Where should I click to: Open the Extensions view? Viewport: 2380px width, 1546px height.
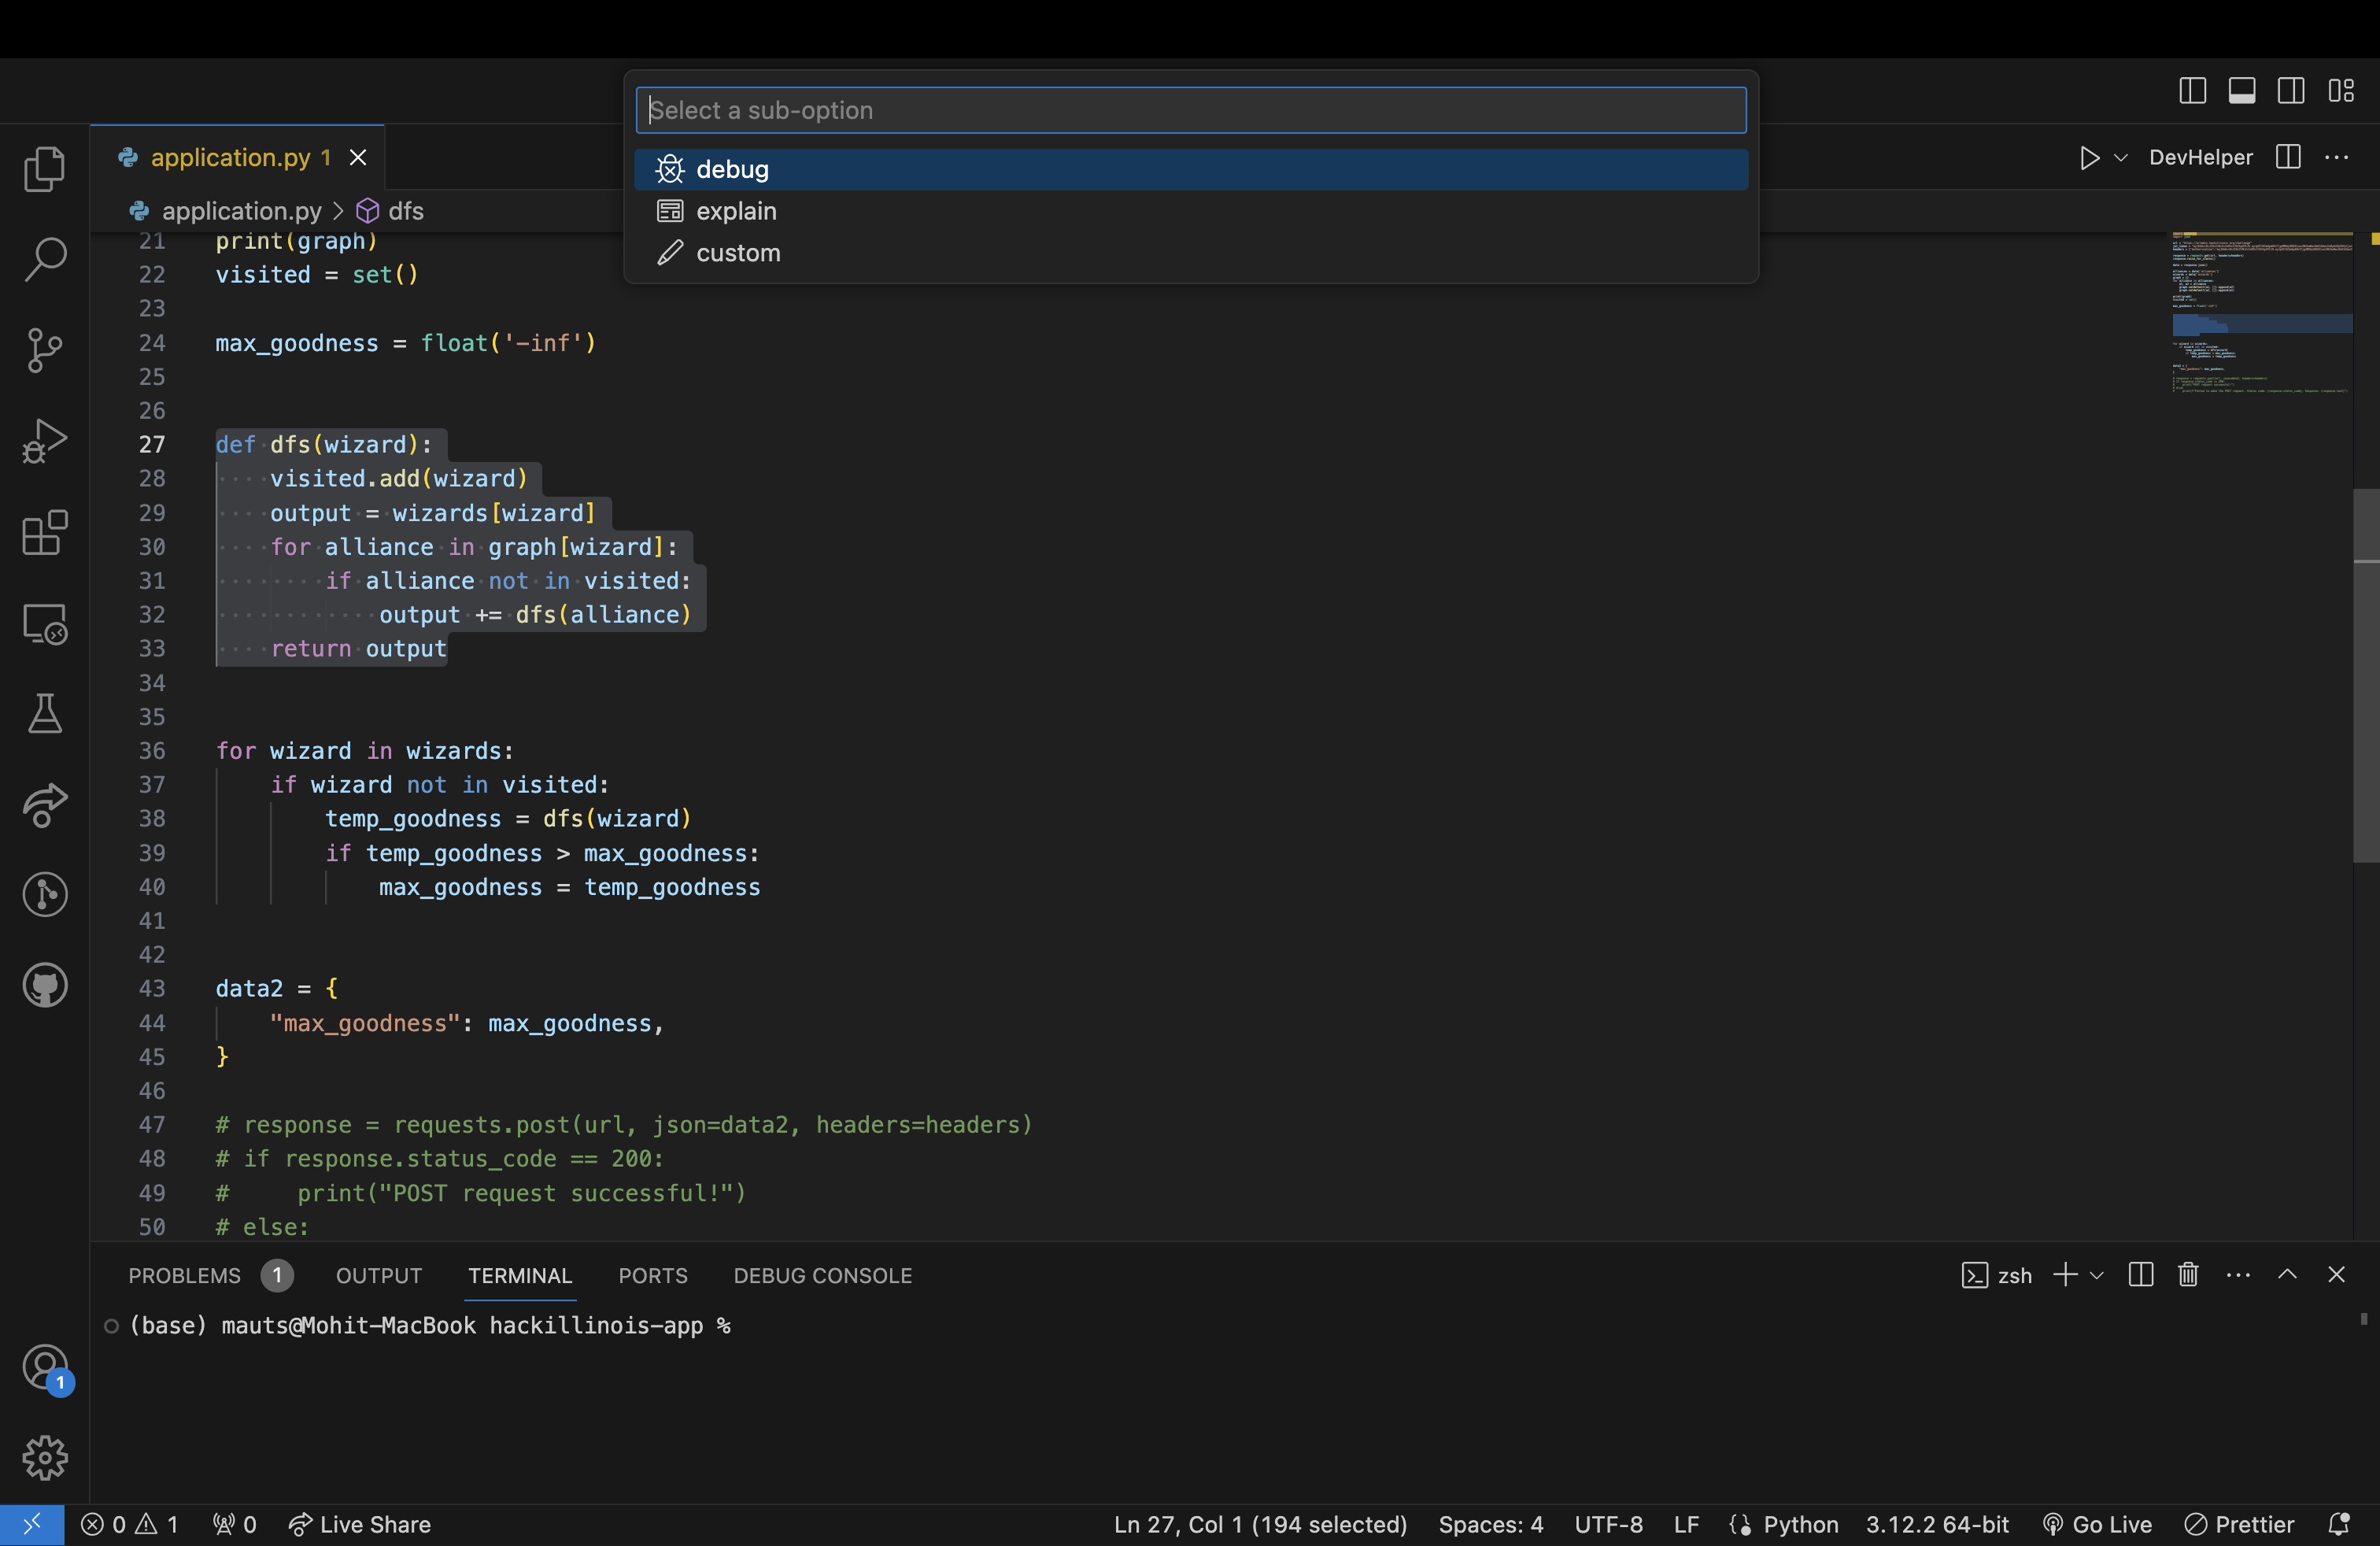point(44,532)
